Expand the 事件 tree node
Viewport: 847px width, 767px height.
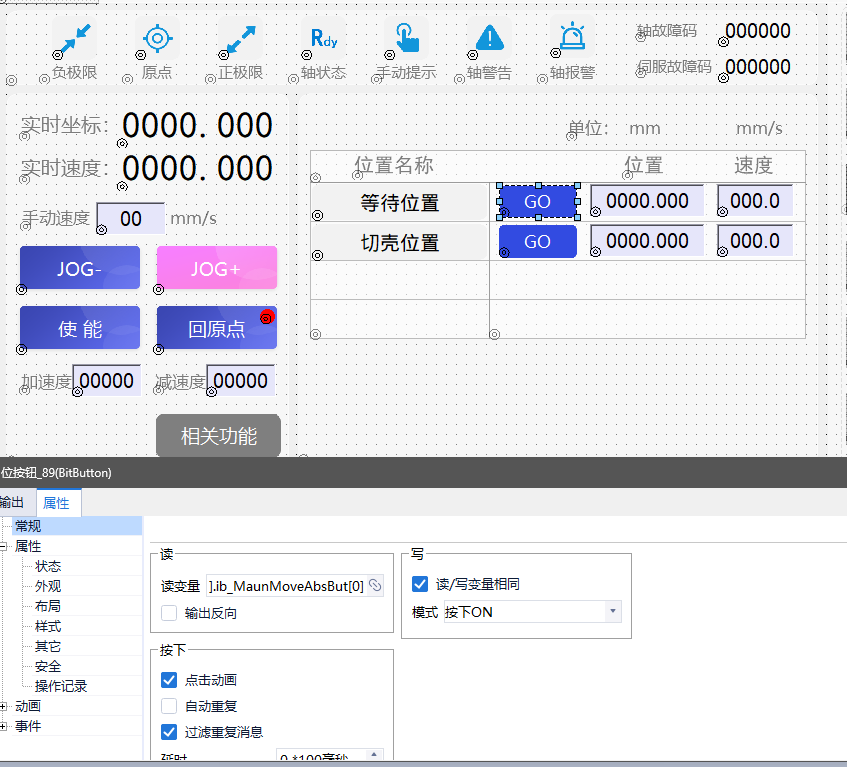tap(5, 726)
